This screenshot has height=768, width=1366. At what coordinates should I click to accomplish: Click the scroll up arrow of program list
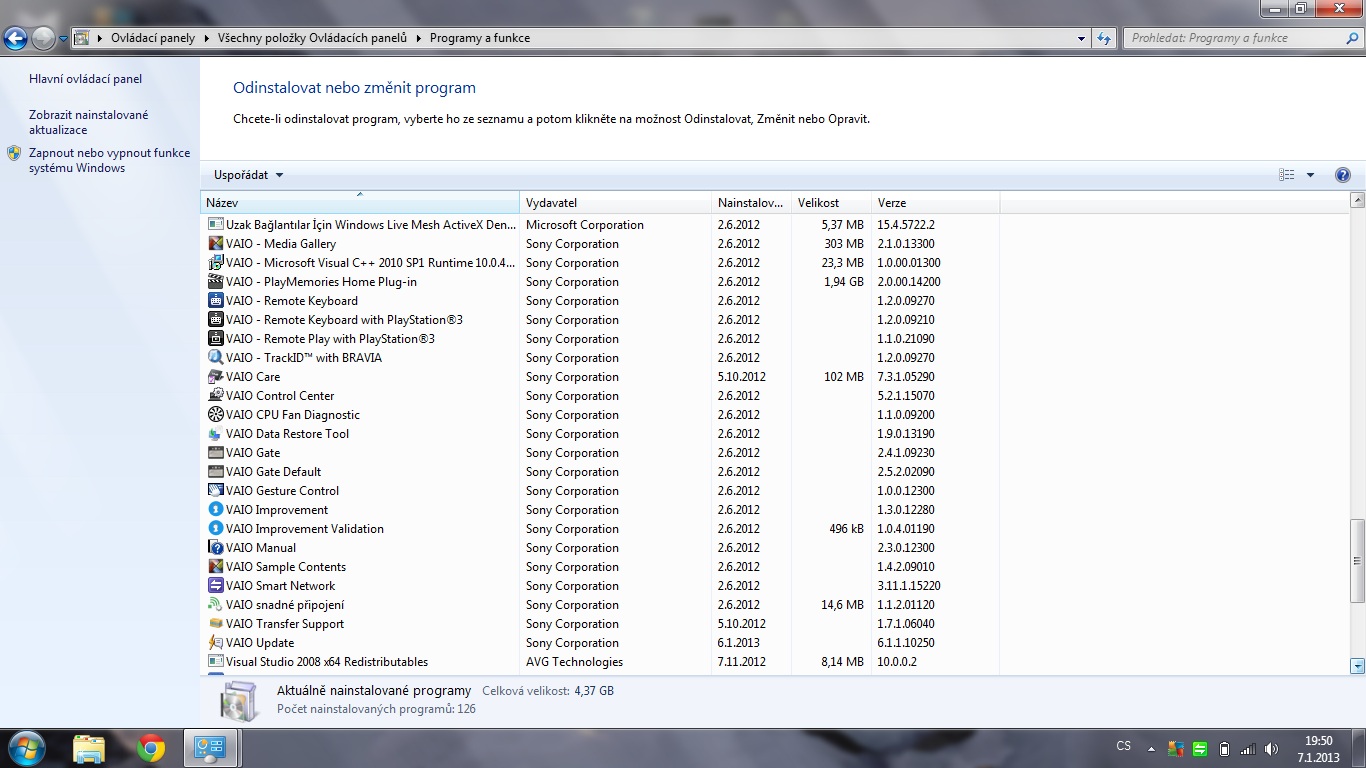(1357, 201)
